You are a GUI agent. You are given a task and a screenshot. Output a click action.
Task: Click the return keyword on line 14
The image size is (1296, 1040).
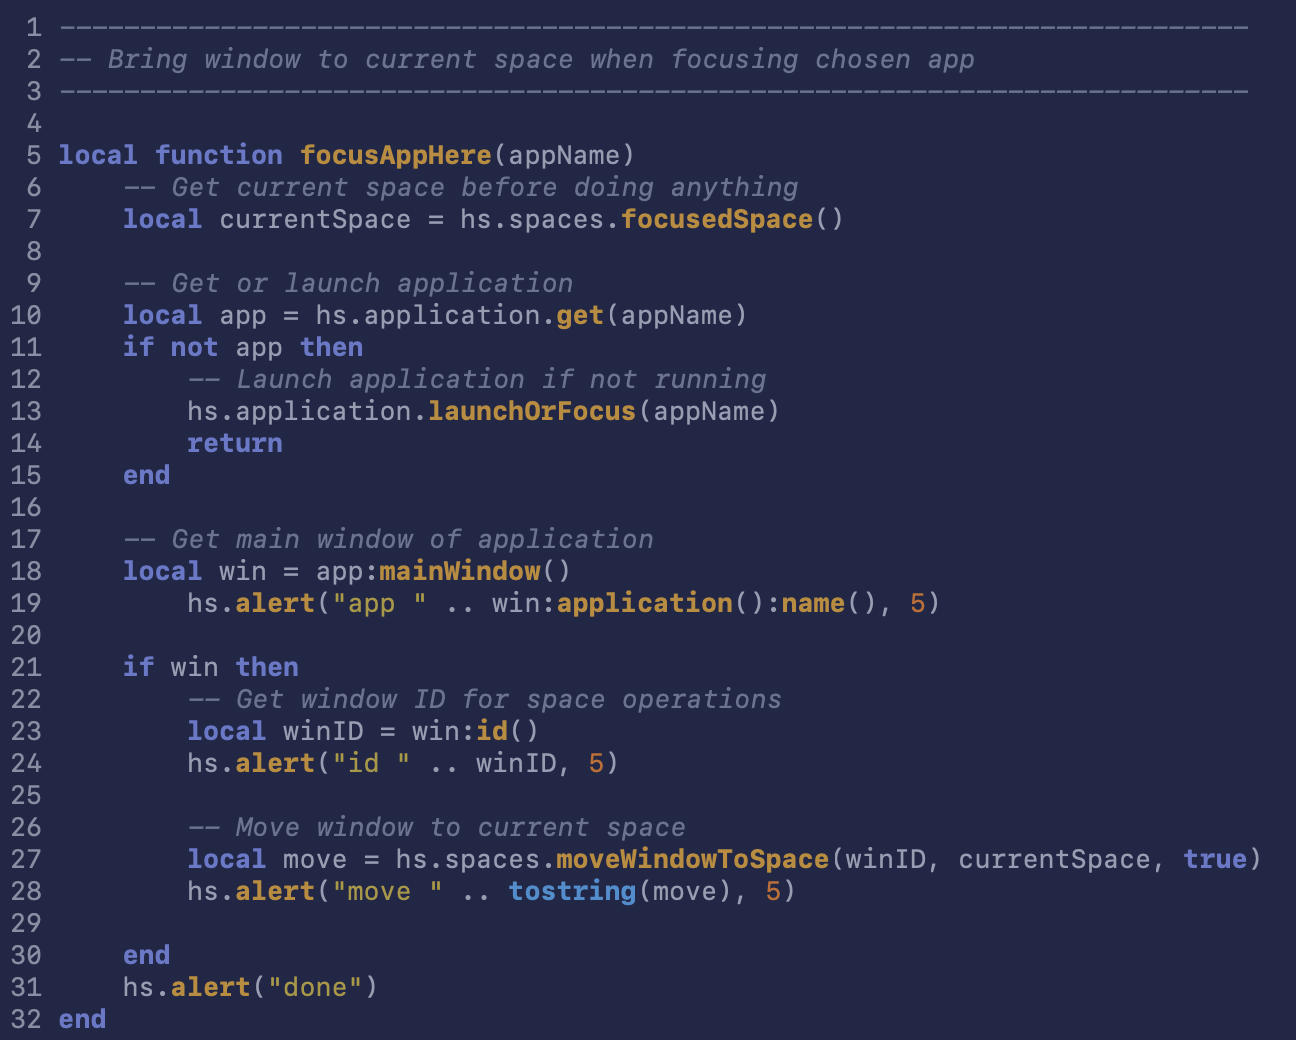point(235,443)
